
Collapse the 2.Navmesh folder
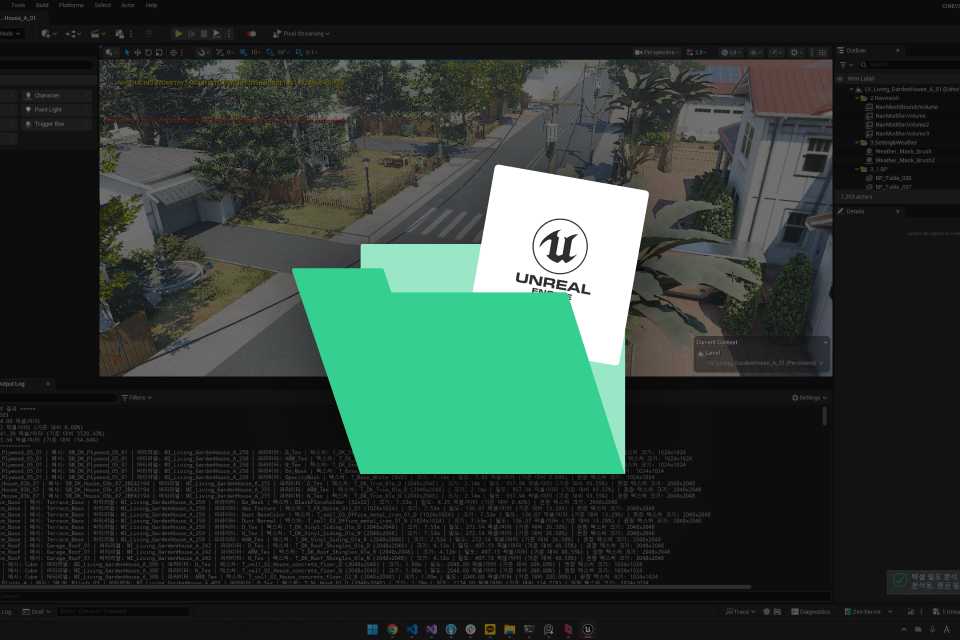click(857, 98)
